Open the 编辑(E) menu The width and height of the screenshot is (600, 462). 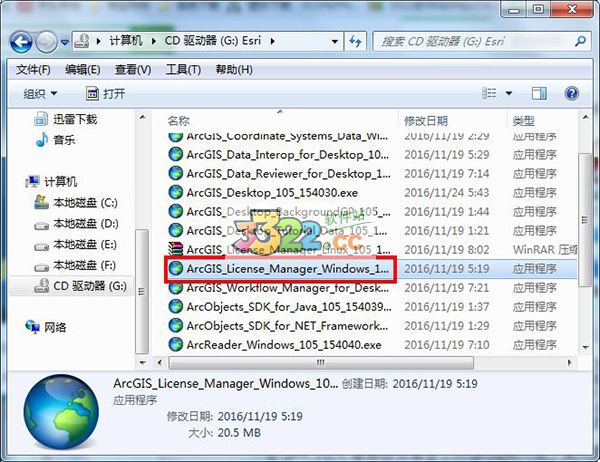[83, 70]
